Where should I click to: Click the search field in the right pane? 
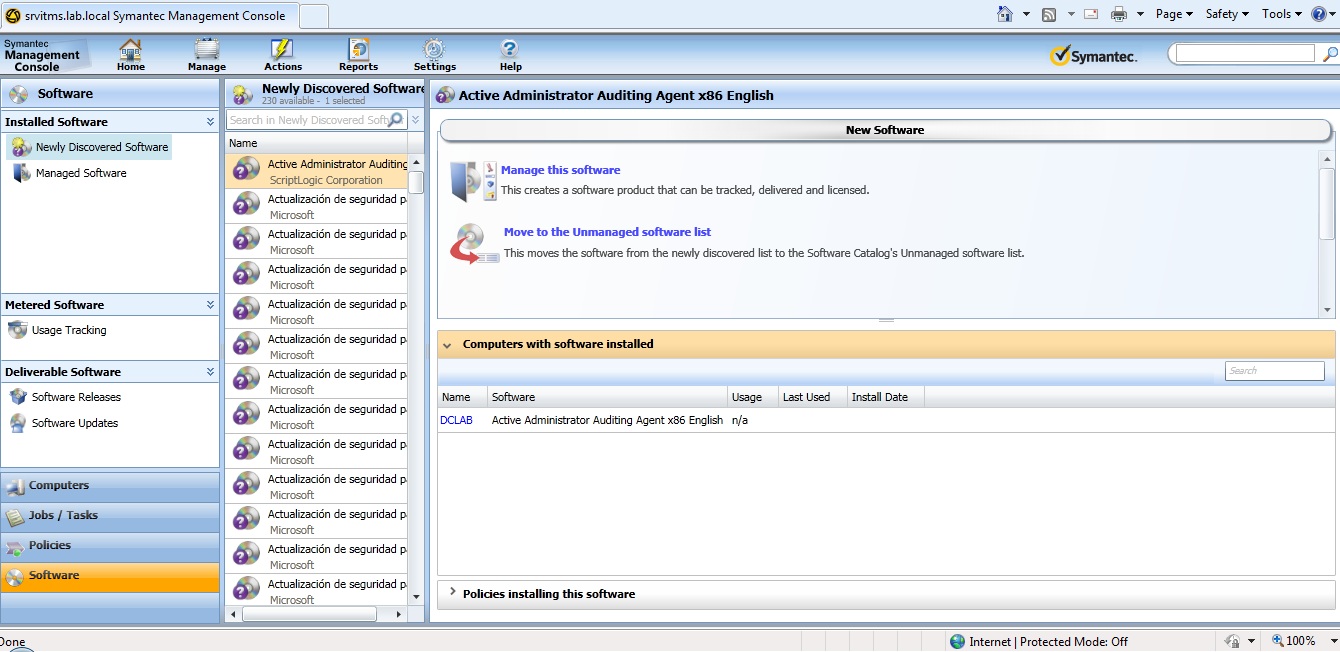[1274, 370]
